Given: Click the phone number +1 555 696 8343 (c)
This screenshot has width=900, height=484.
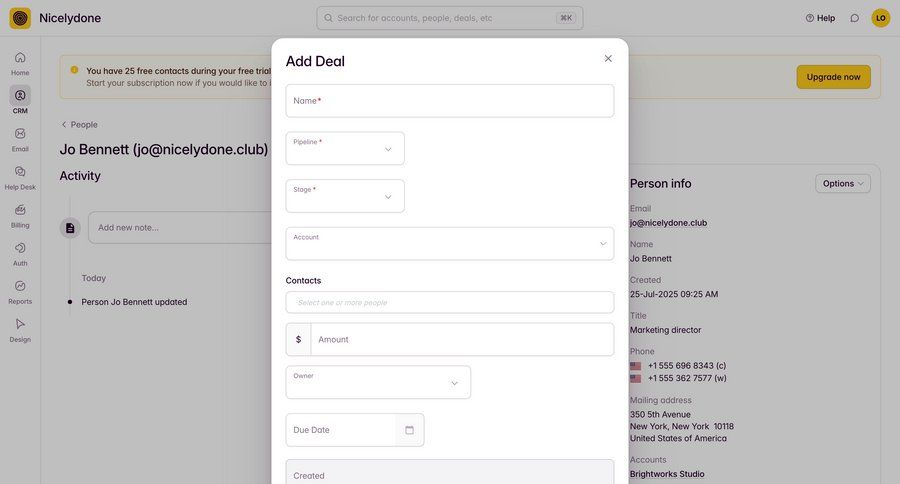Looking at the screenshot, I should pos(687,366).
